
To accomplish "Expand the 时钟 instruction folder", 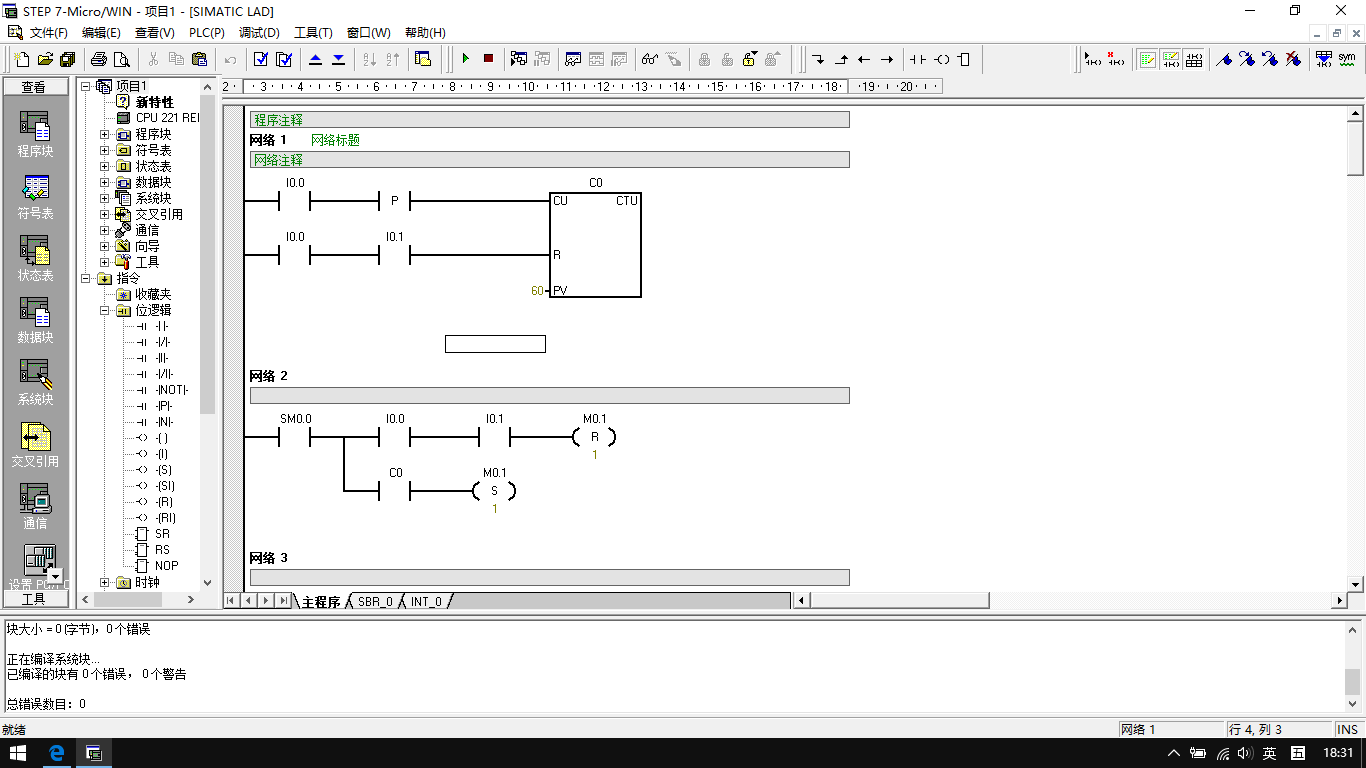I will click(105, 582).
